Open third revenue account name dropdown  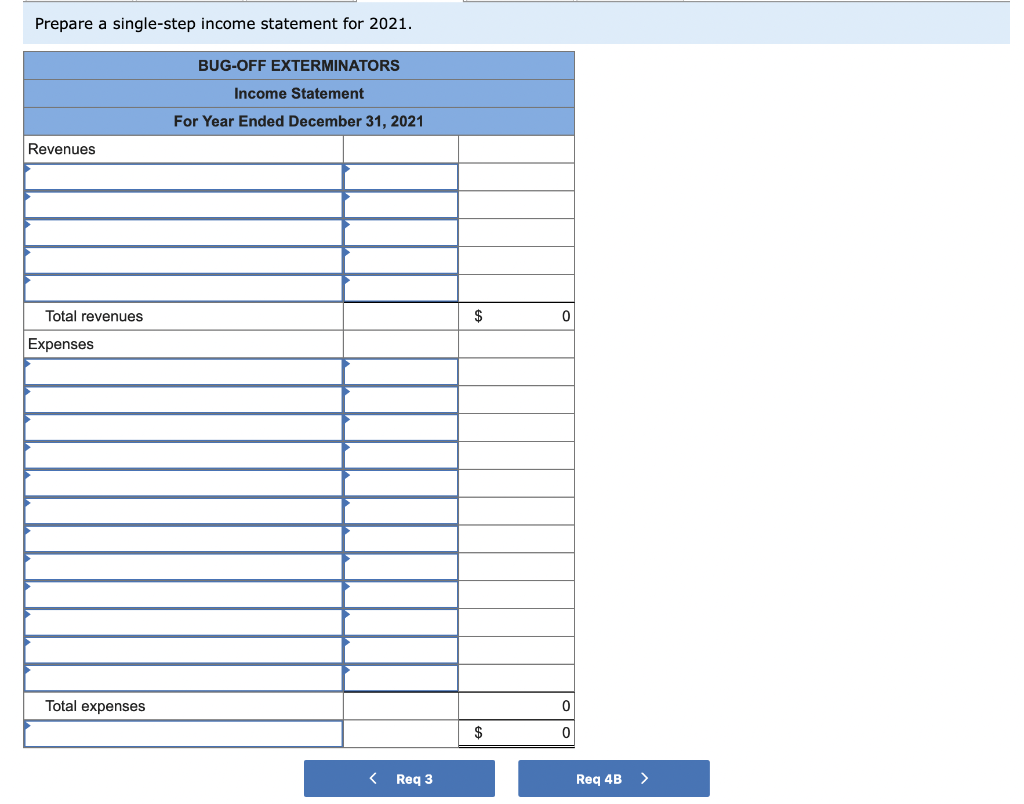pos(184,233)
